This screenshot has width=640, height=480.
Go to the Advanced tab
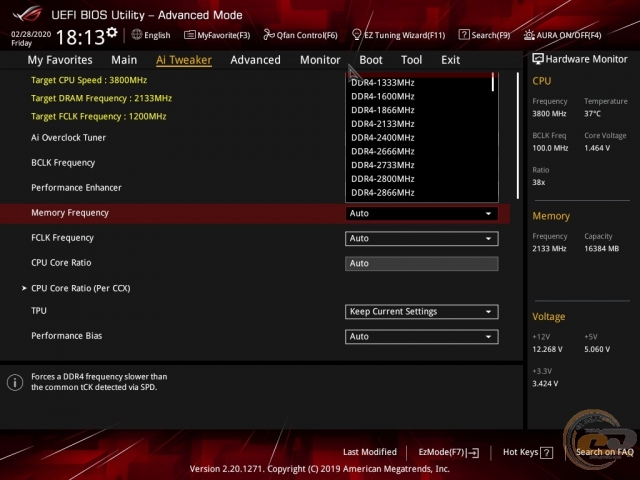click(256, 60)
